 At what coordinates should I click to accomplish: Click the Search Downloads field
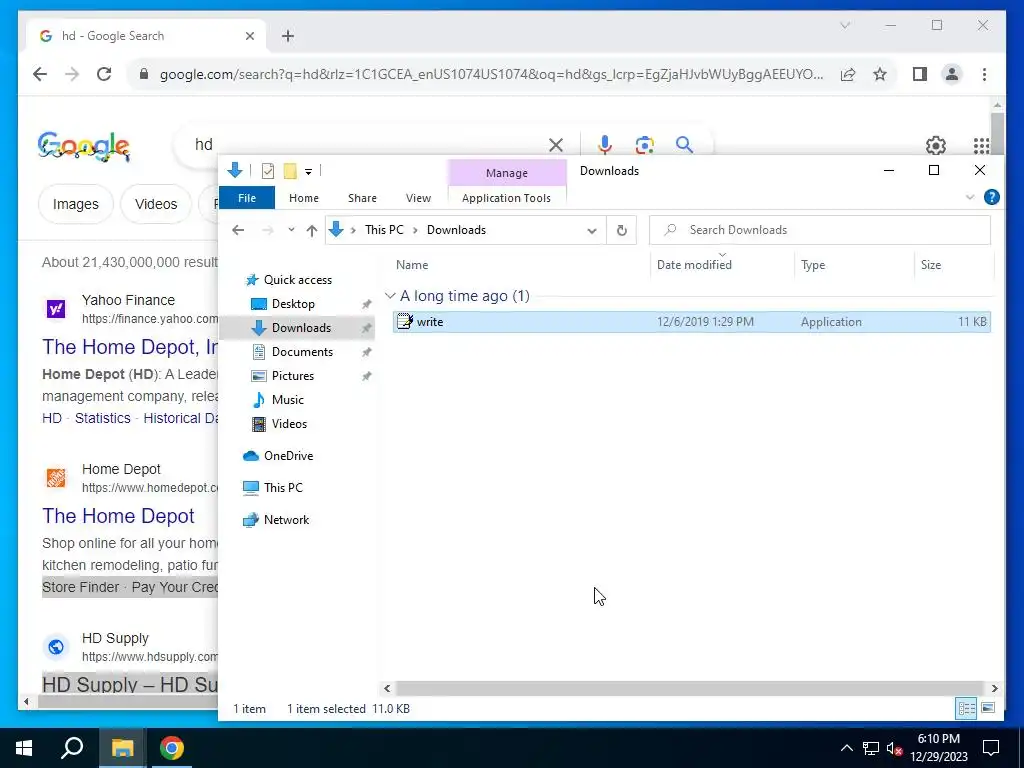(x=820, y=230)
